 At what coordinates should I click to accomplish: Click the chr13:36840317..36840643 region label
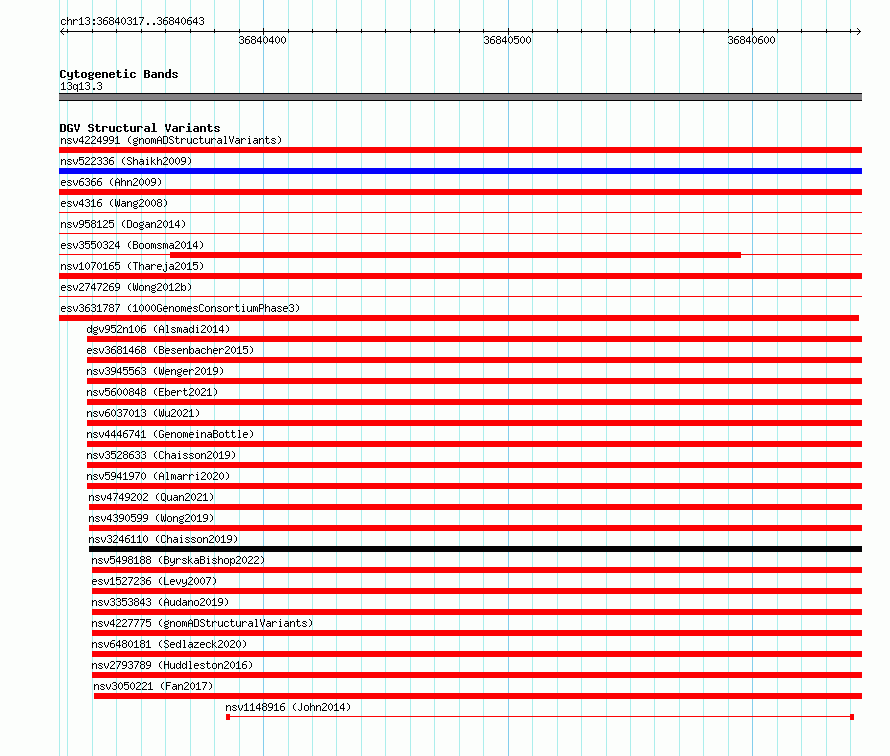132,21
